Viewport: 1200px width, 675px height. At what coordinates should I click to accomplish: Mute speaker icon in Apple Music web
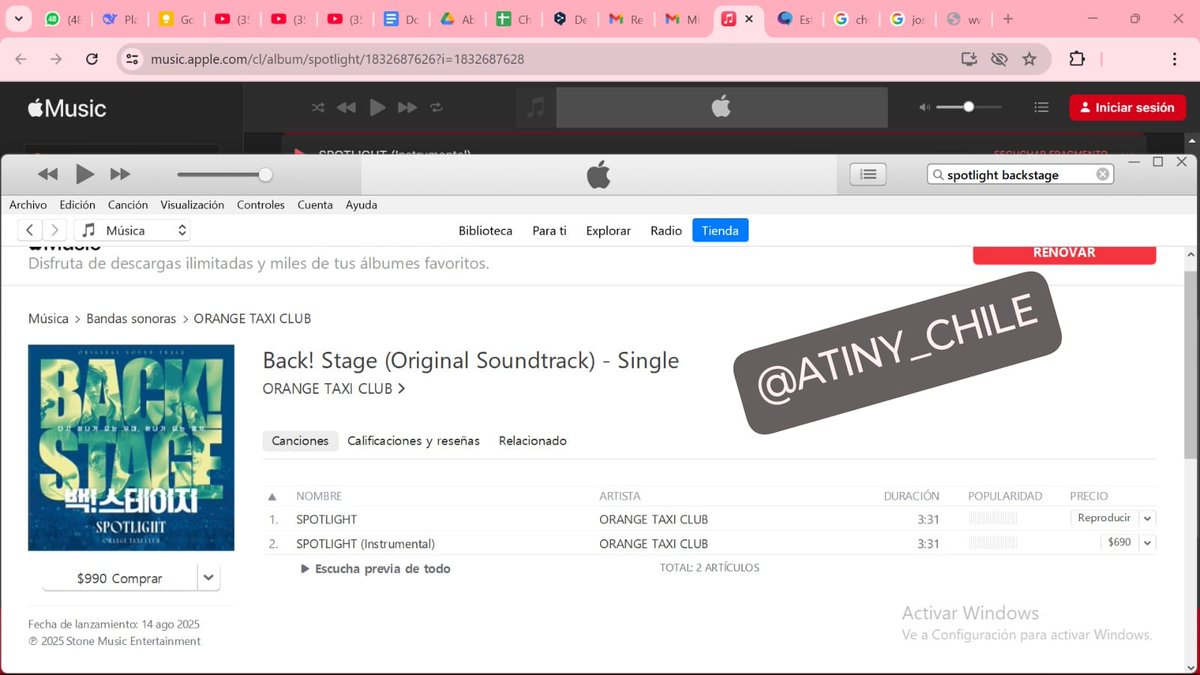[925, 107]
